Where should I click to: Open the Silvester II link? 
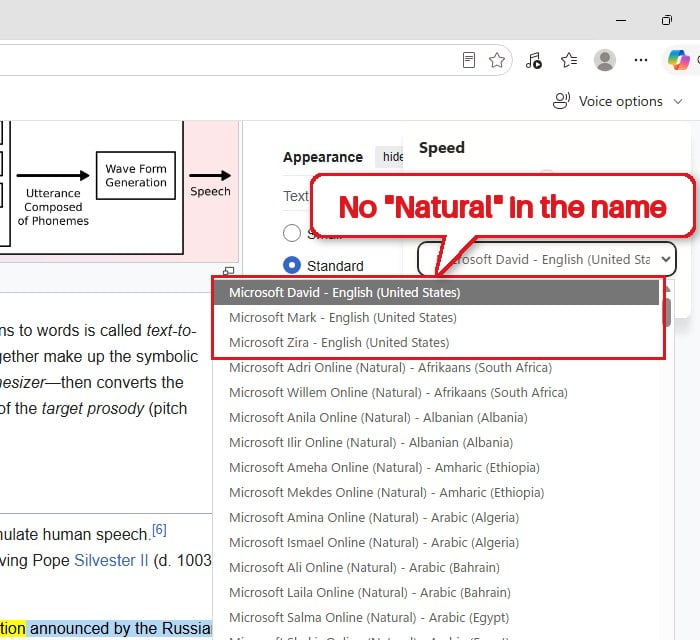(x=111, y=560)
